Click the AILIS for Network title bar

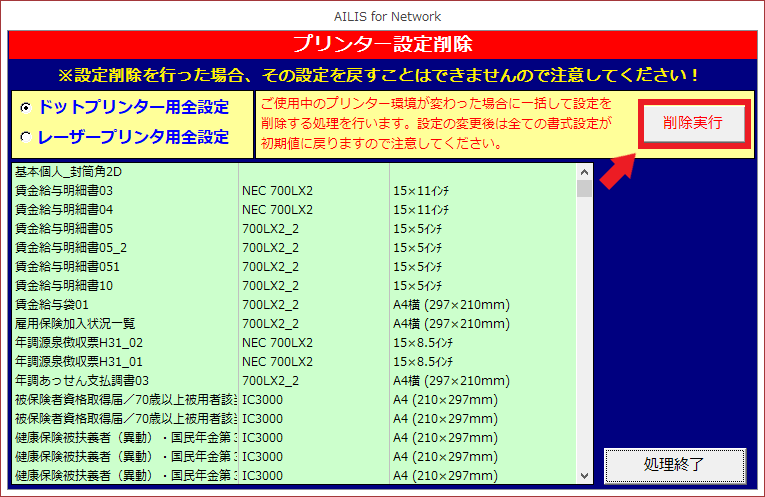point(382,16)
